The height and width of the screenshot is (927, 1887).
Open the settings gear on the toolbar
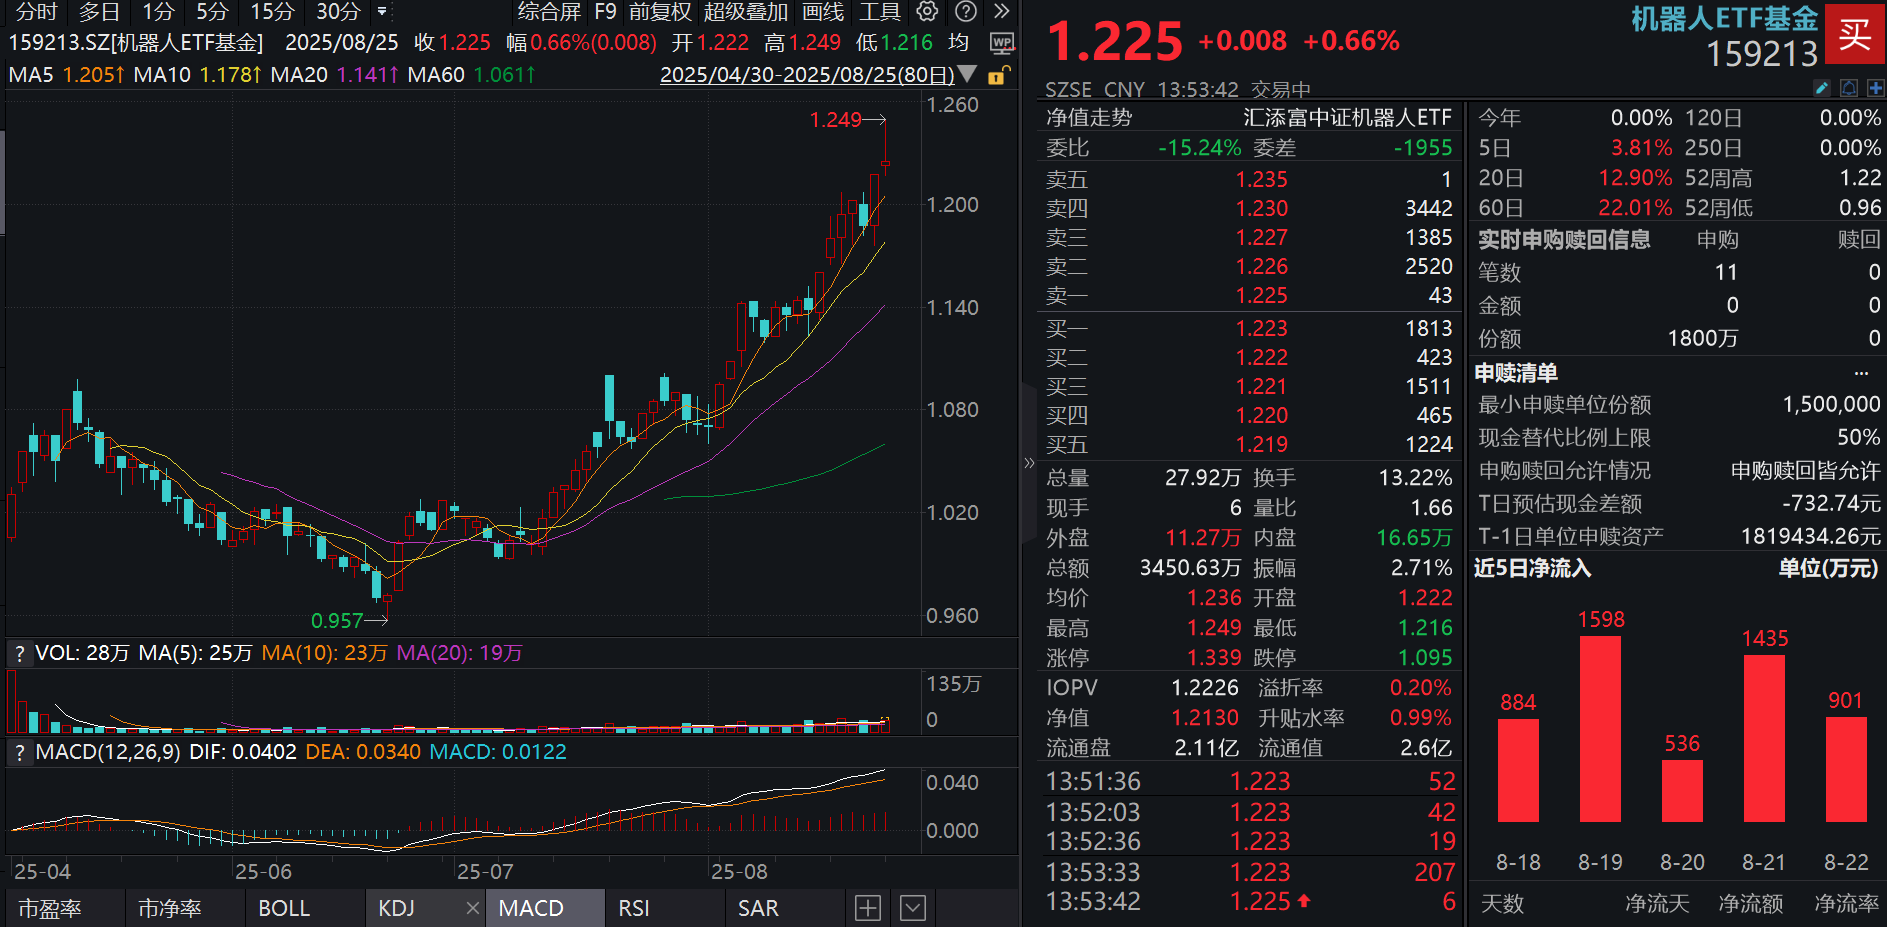[926, 13]
